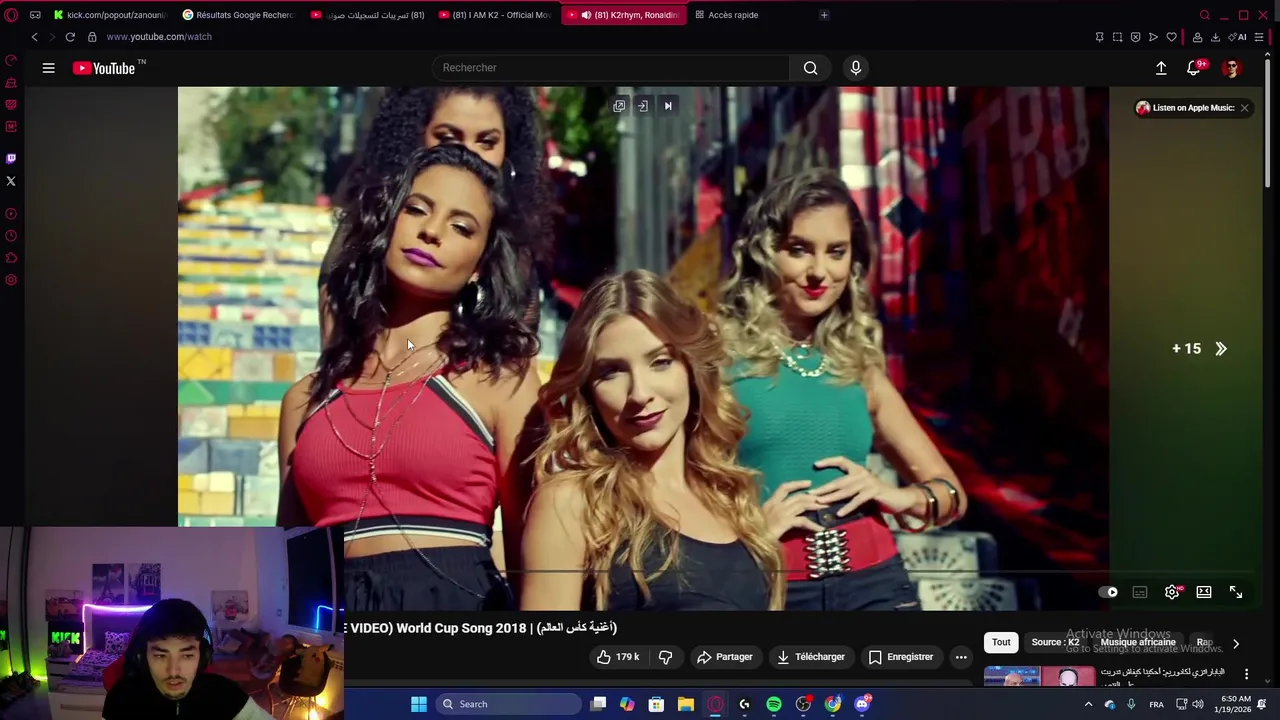
Task: Open a new browser tab
Action: tap(824, 15)
